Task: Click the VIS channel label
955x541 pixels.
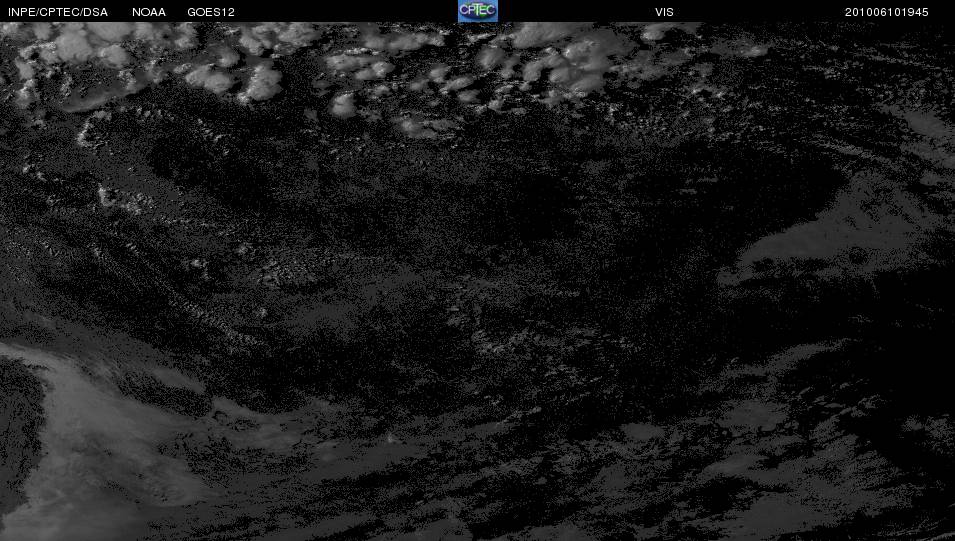Action: pos(664,12)
